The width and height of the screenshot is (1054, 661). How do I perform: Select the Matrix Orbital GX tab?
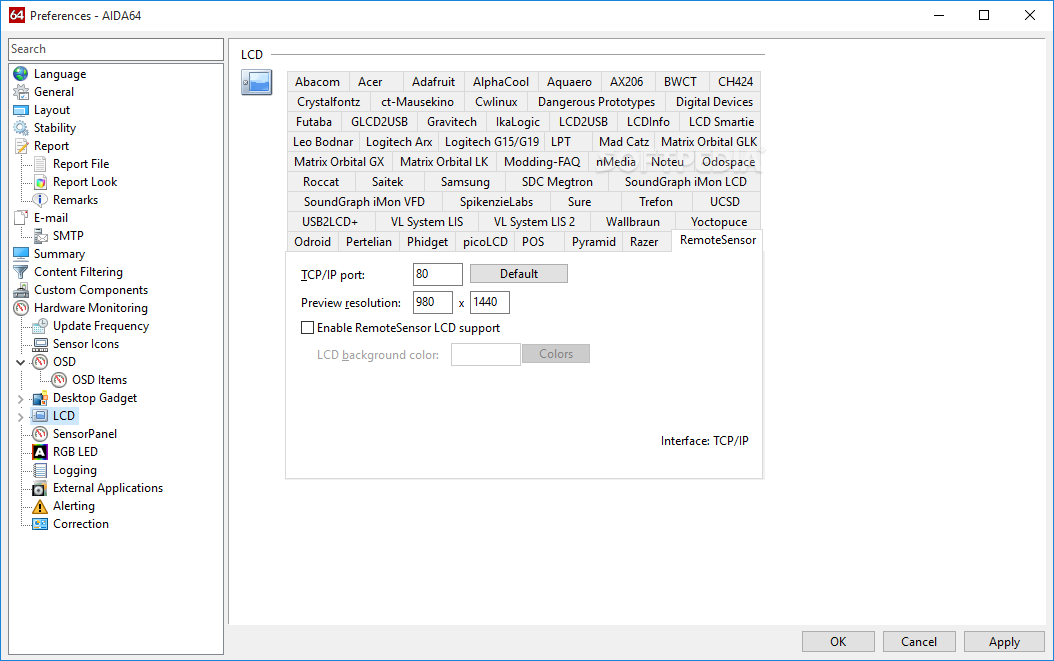tap(339, 161)
